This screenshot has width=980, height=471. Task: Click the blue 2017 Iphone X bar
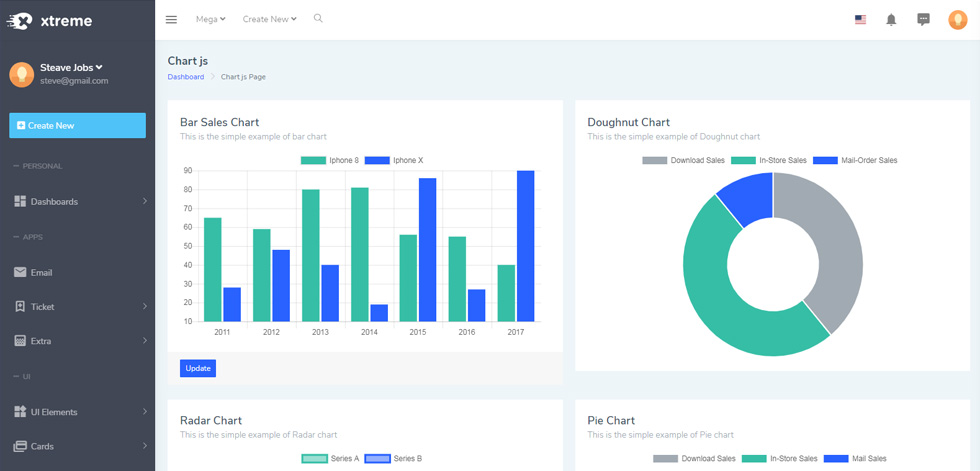[526, 246]
